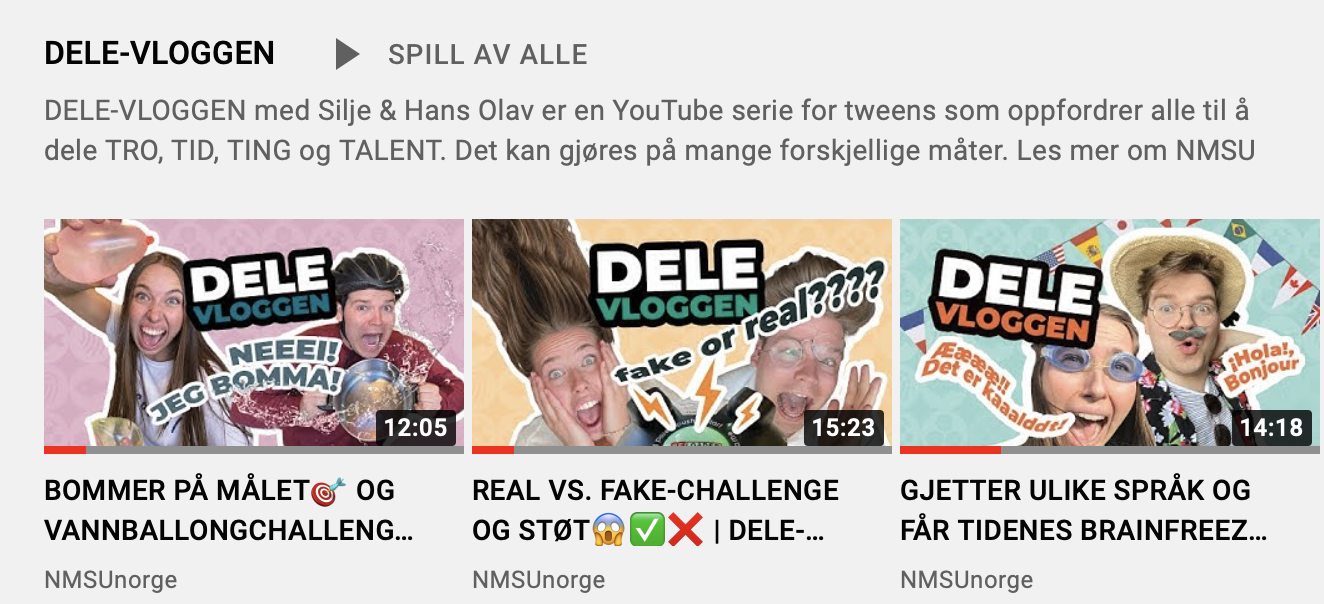Click red progress bar on third video
Image resolution: width=1324 pixels, height=604 pixels.
click(950, 450)
